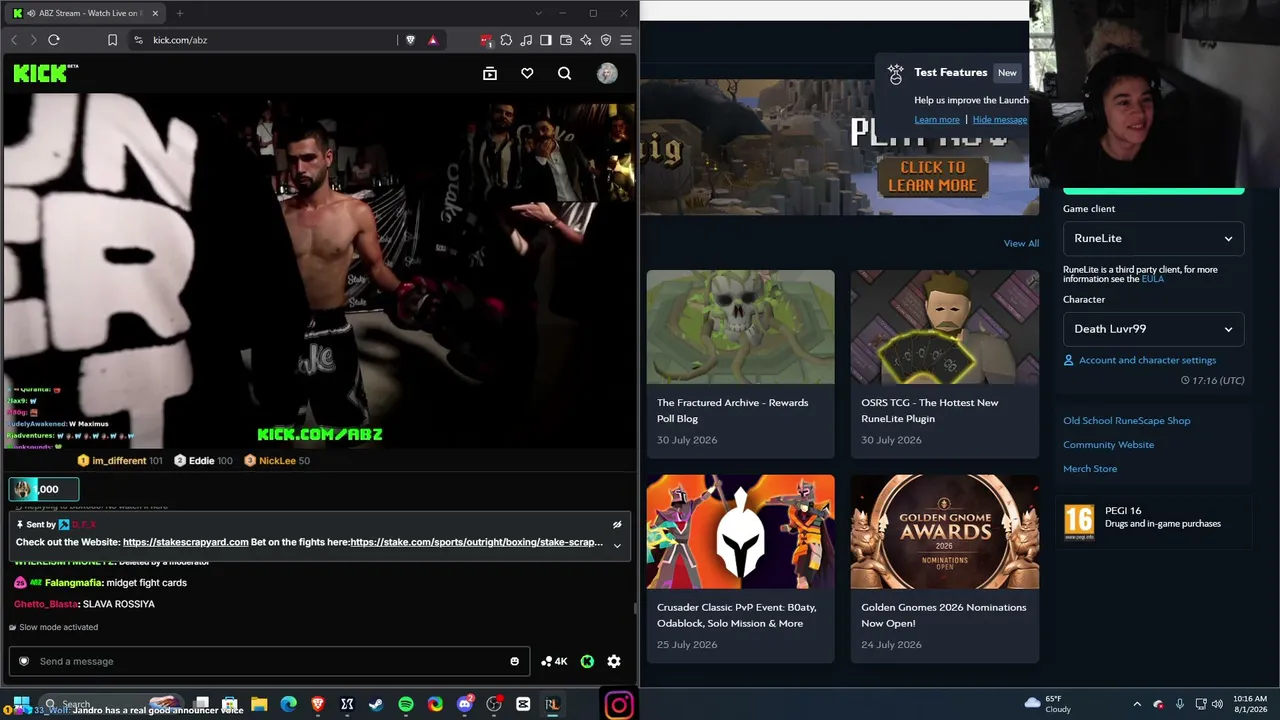This screenshot has height=720, width=1280.
Task: Click the Send a message chat field
Action: [x=270, y=661]
